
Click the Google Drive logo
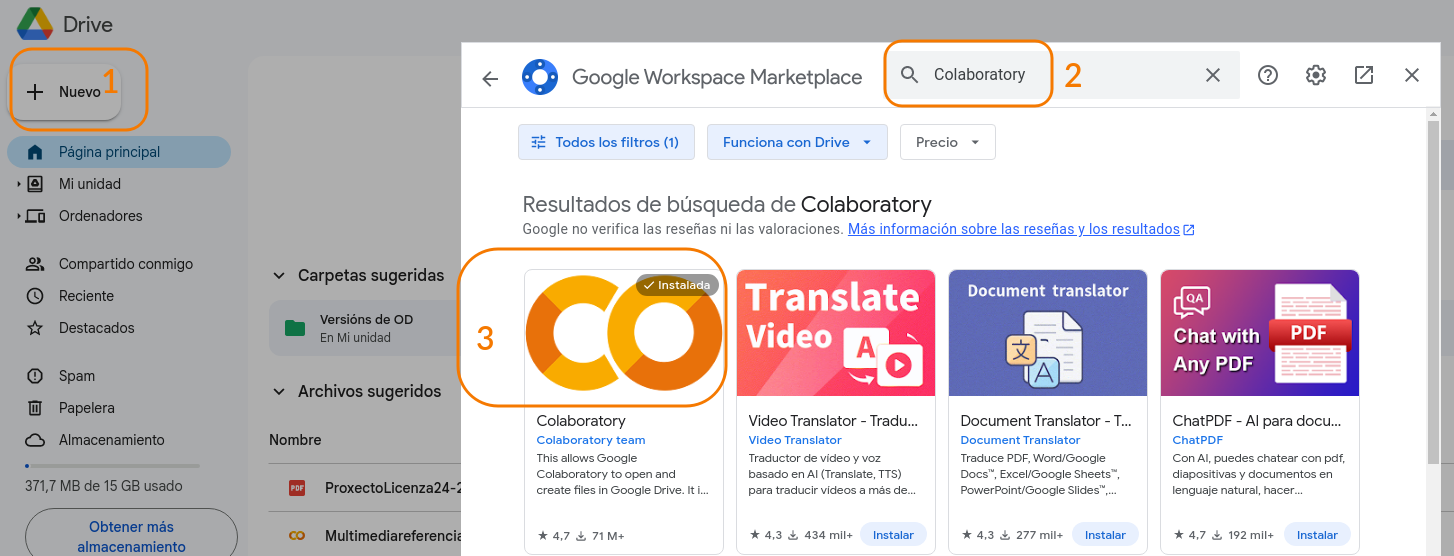coord(35,24)
